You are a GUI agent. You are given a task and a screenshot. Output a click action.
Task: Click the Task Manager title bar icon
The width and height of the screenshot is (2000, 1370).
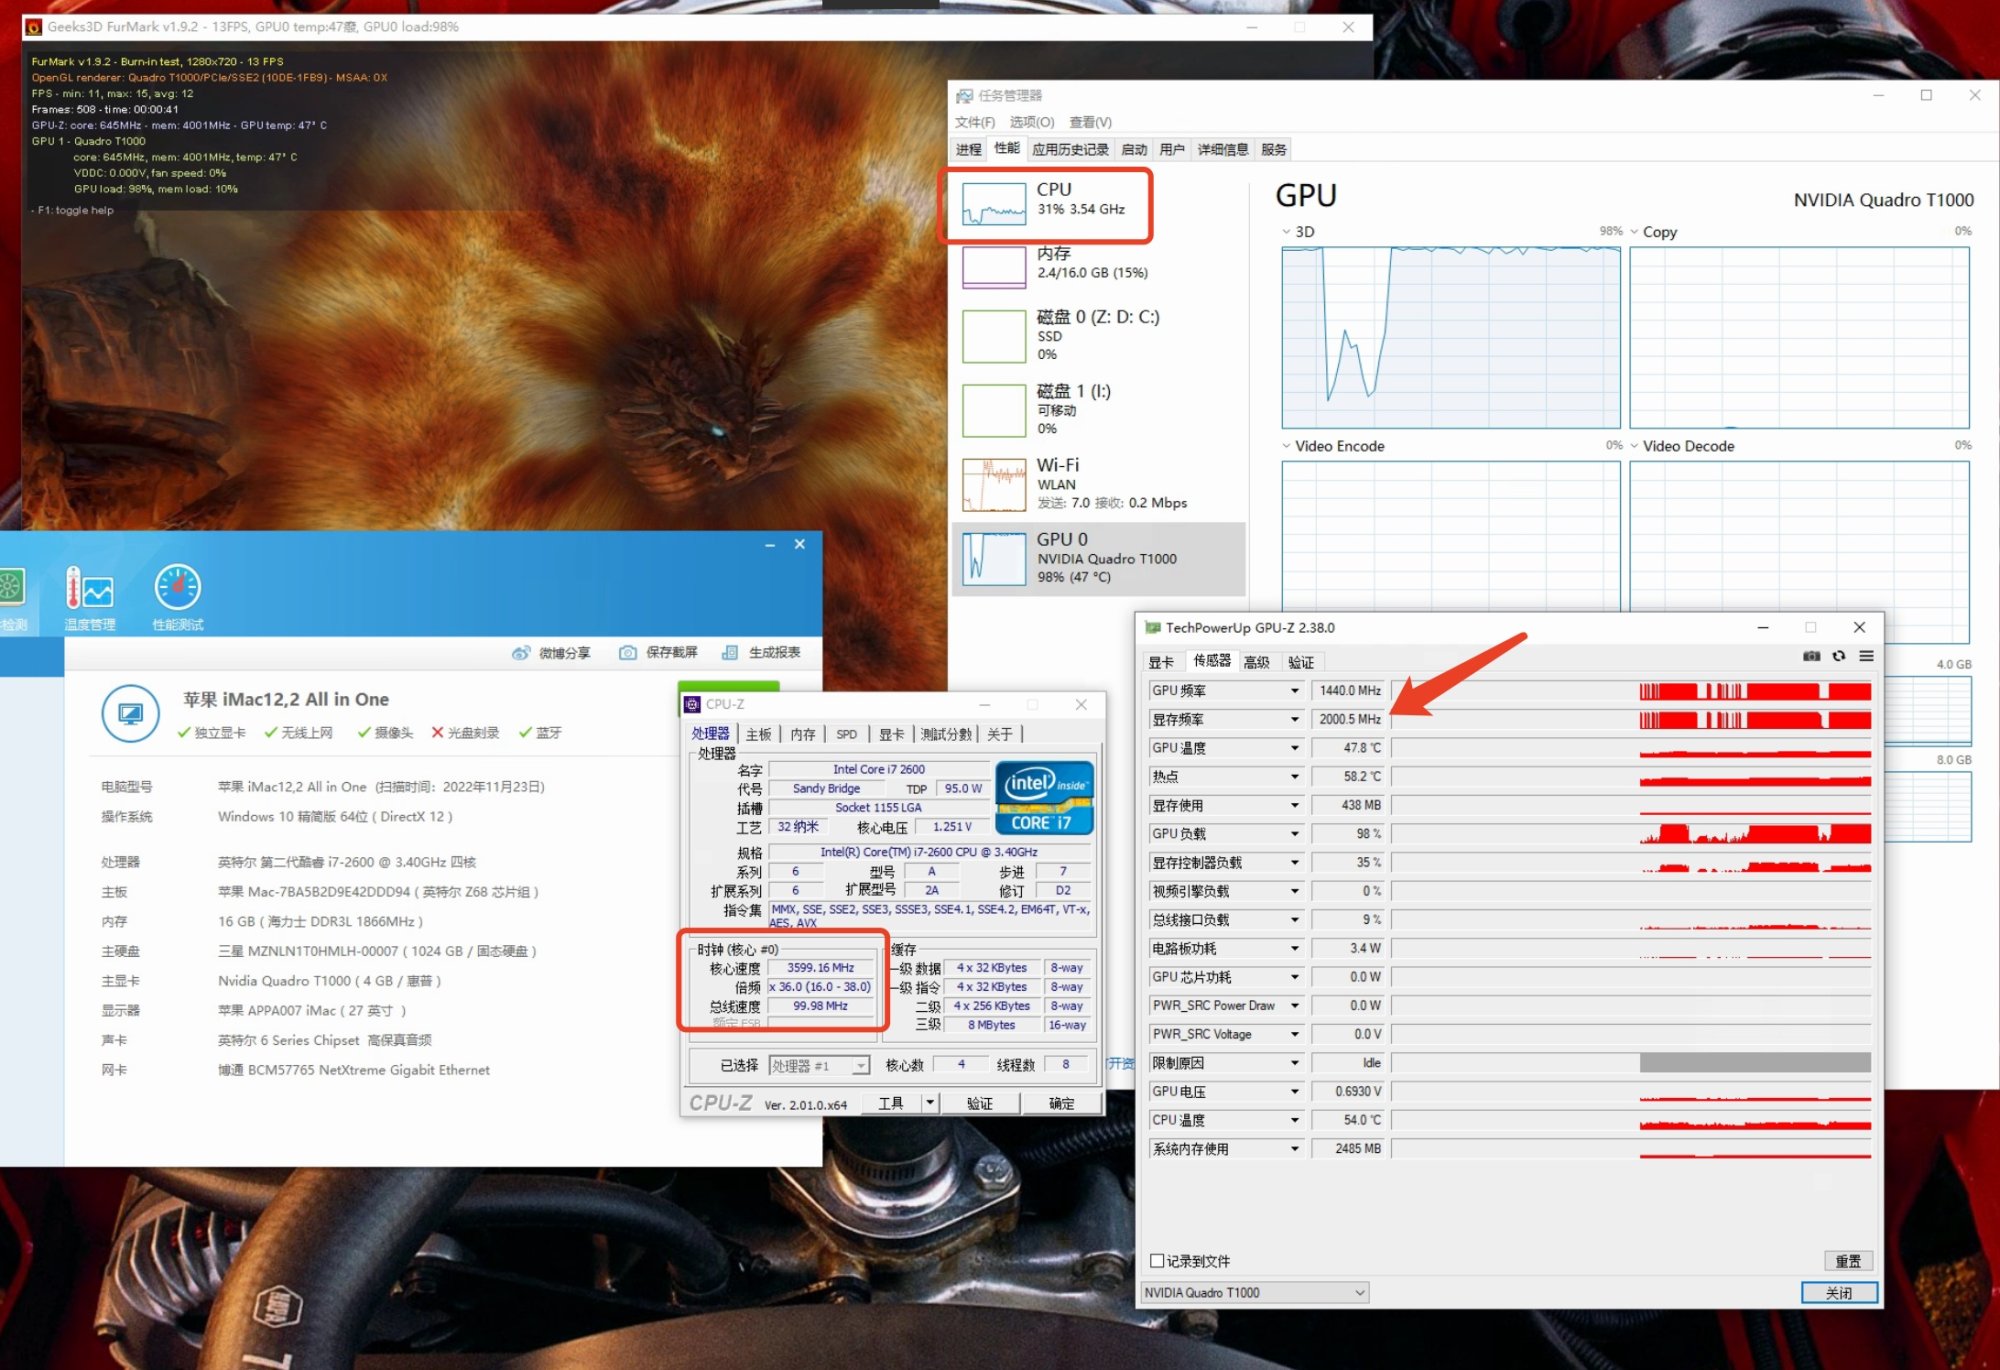pos(964,96)
